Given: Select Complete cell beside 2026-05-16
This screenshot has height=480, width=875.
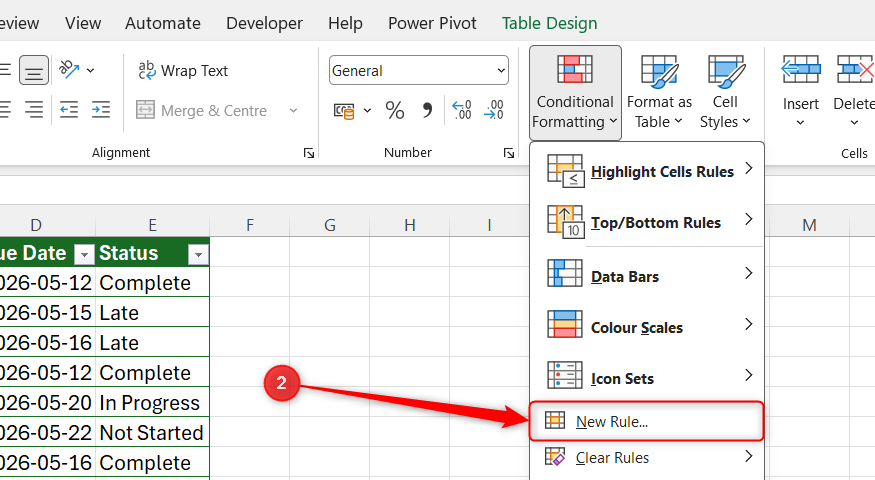Looking at the screenshot, I should tap(152, 463).
